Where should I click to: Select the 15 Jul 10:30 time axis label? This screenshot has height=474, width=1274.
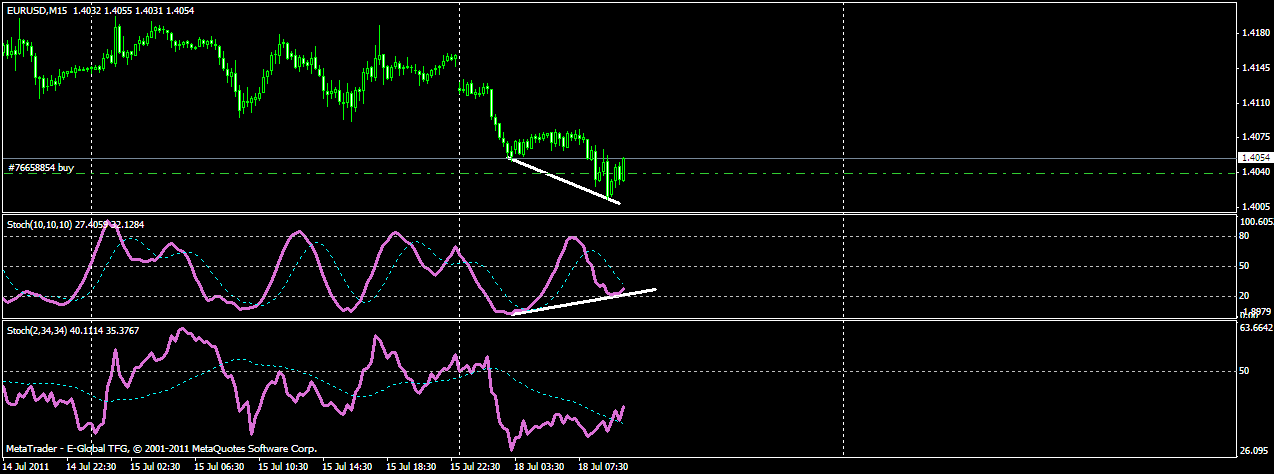point(283,466)
